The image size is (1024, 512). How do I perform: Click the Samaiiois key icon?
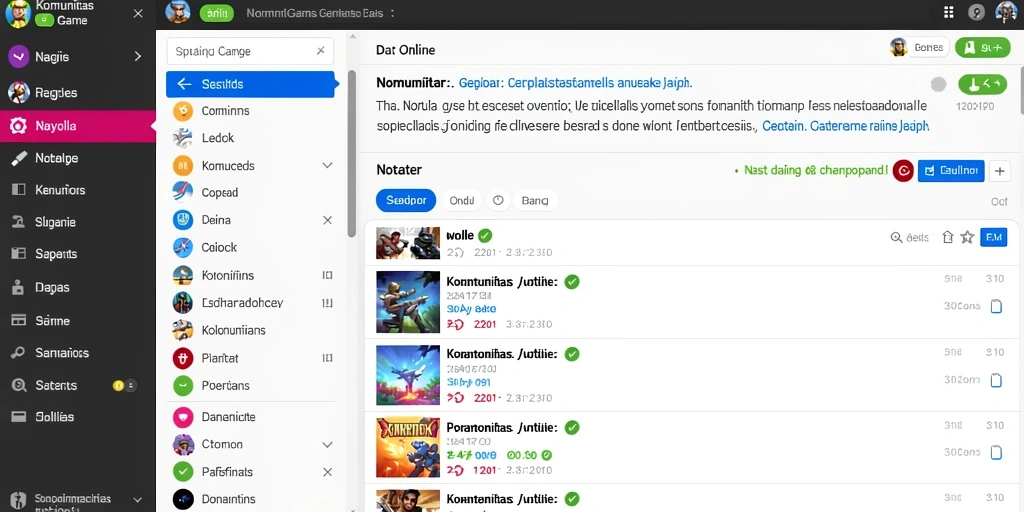click(18, 353)
